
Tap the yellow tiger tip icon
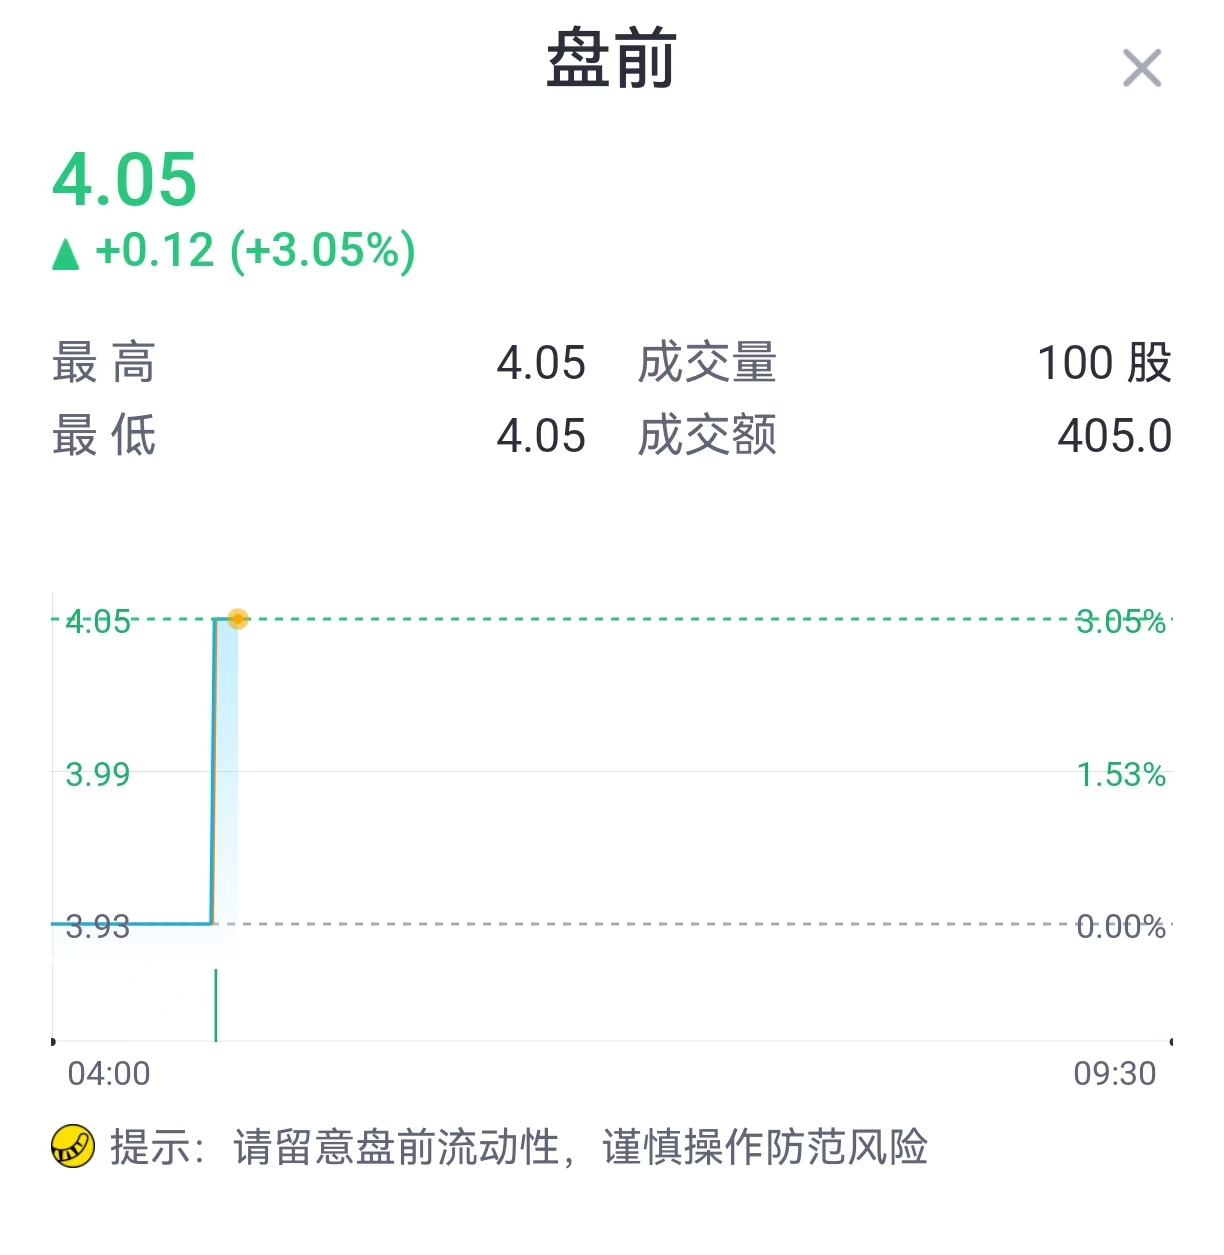tap(73, 1147)
